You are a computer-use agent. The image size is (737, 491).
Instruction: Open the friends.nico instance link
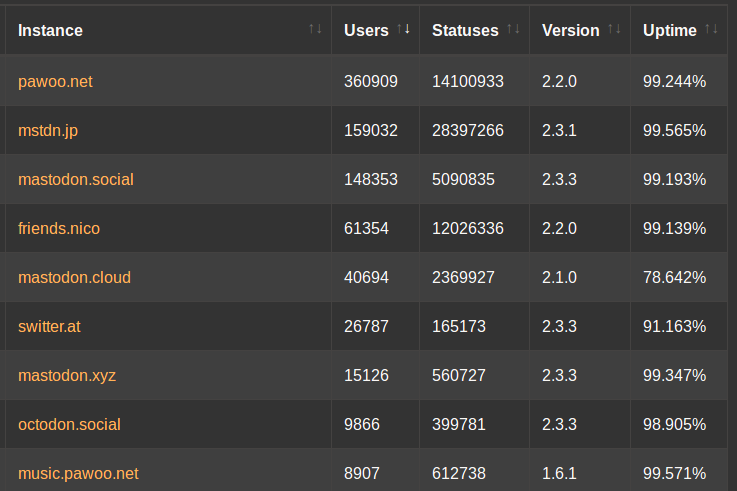coord(59,228)
